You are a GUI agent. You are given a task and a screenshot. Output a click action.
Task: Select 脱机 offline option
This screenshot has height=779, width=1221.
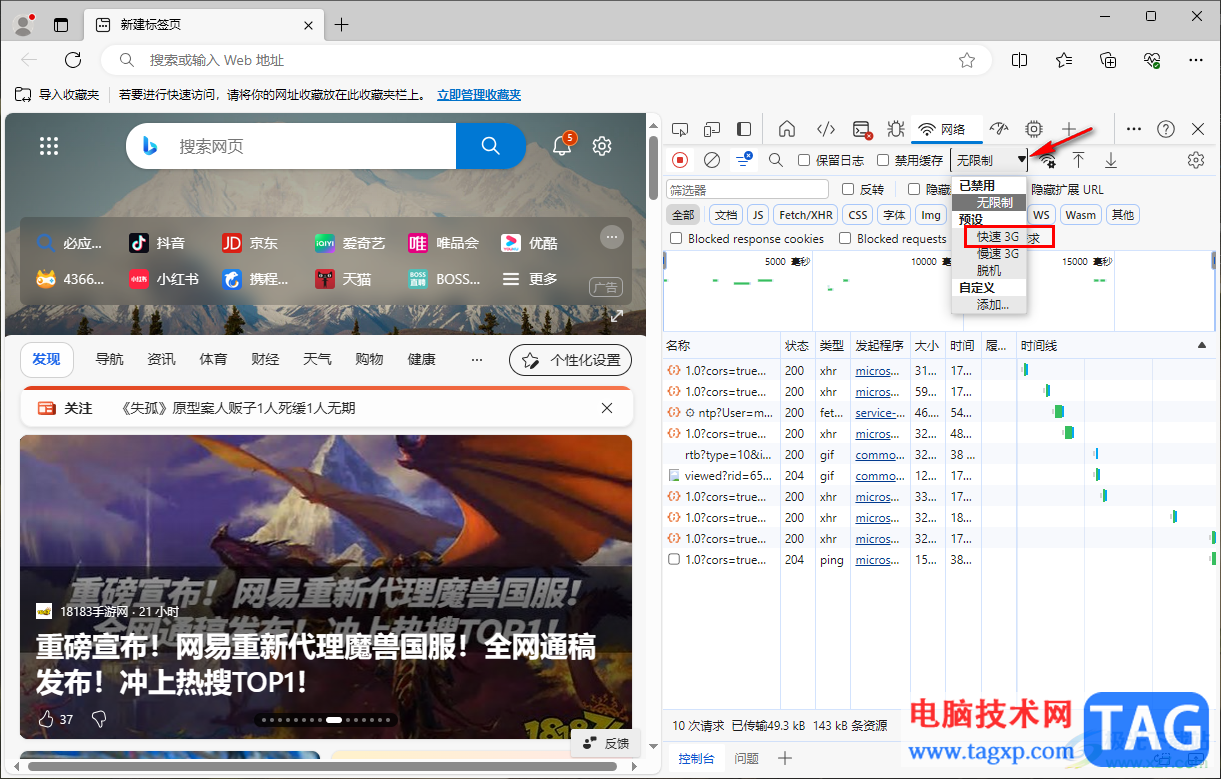point(989,271)
